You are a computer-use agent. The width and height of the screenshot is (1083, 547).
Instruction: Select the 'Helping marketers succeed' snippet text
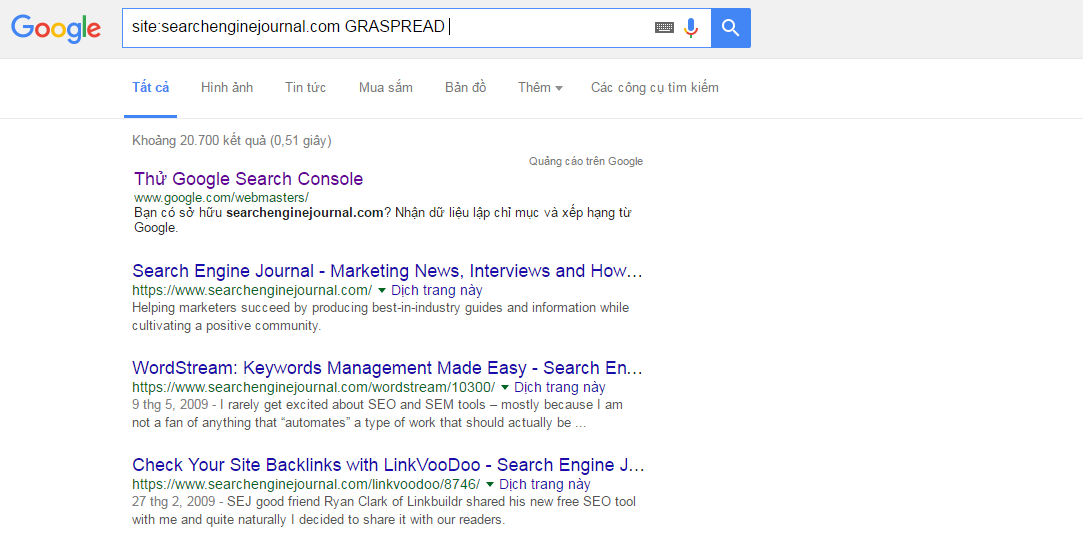tap(381, 316)
